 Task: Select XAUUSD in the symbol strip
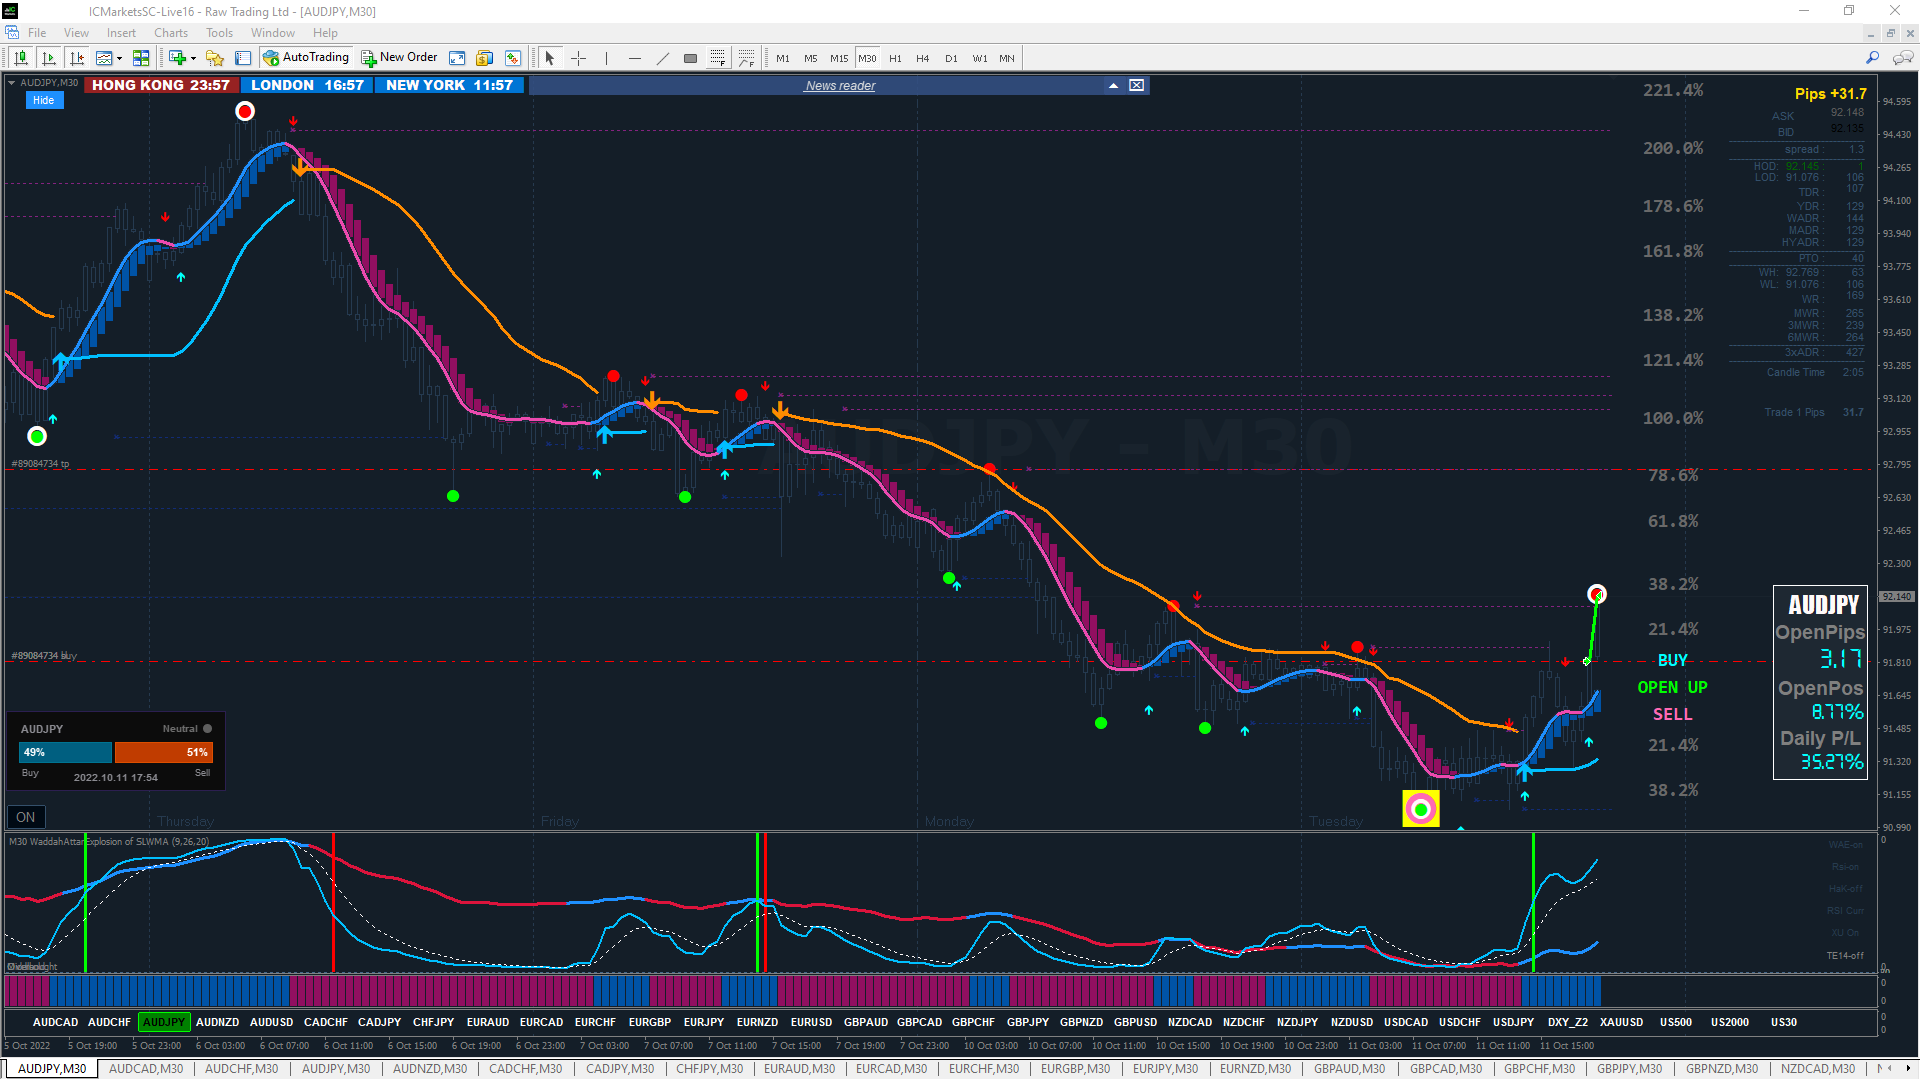coord(1621,1022)
